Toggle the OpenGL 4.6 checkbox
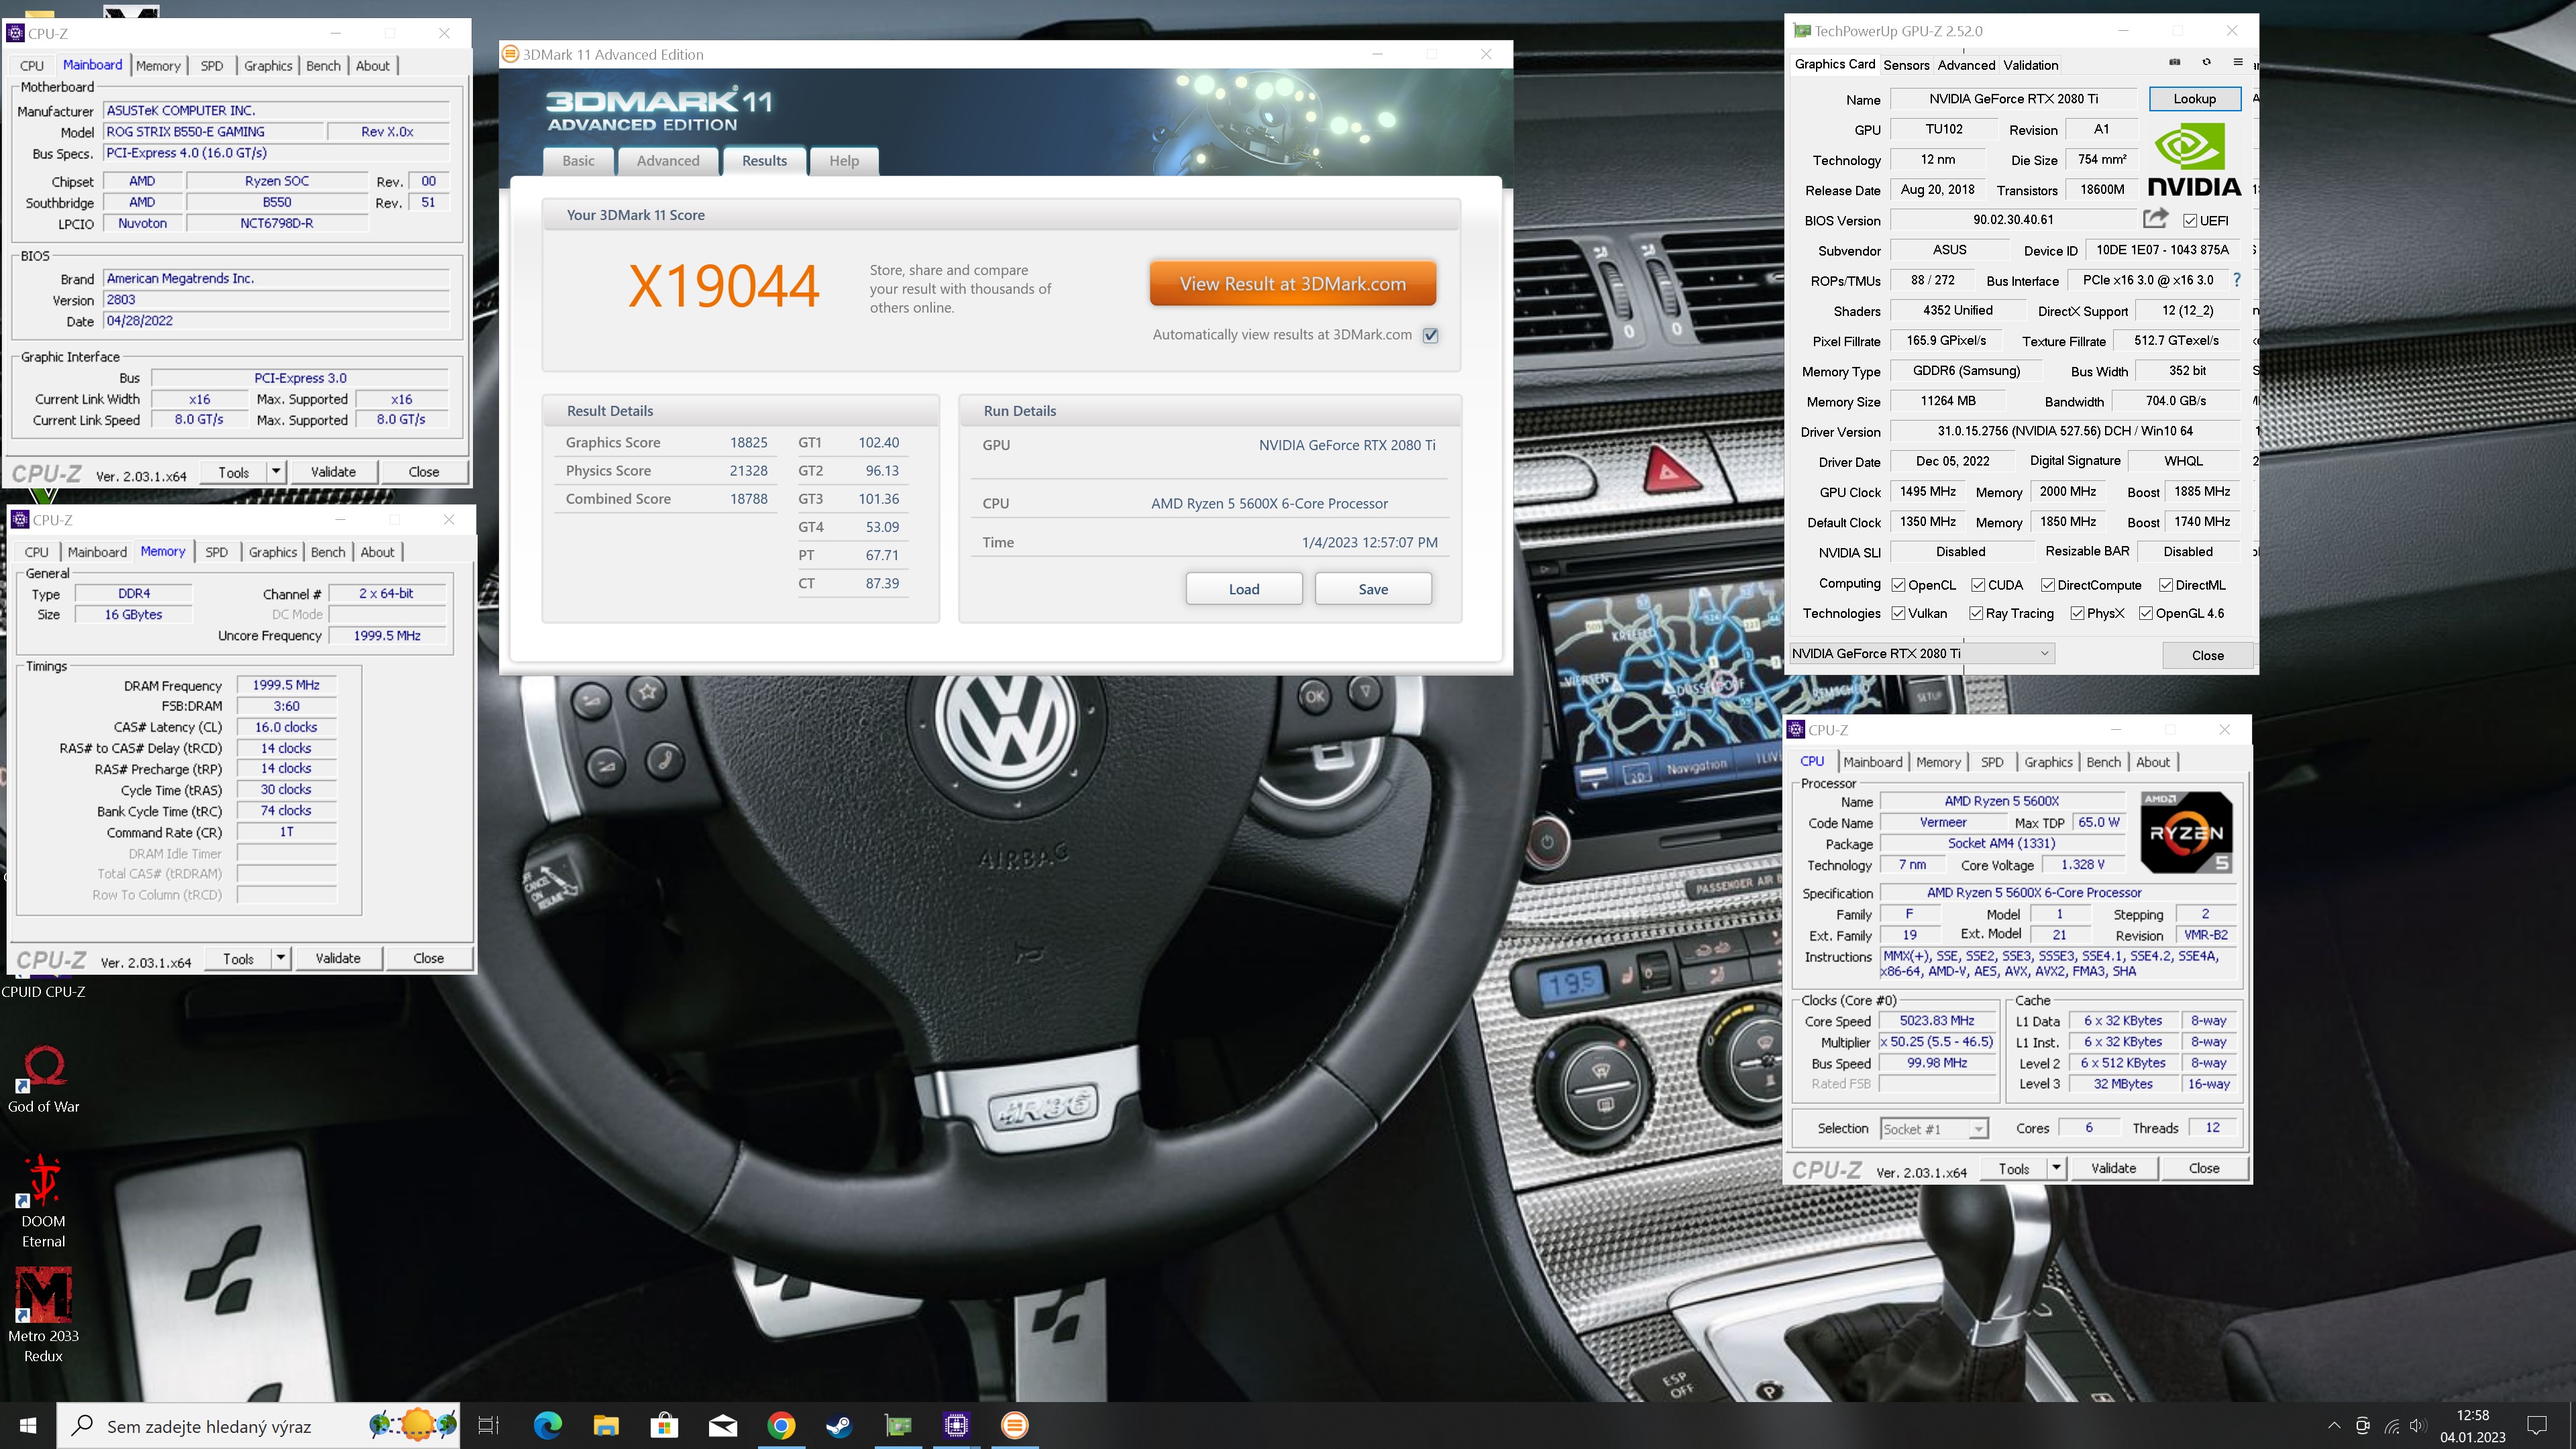Screen dimensions: 2576x1449 (2146, 613)
